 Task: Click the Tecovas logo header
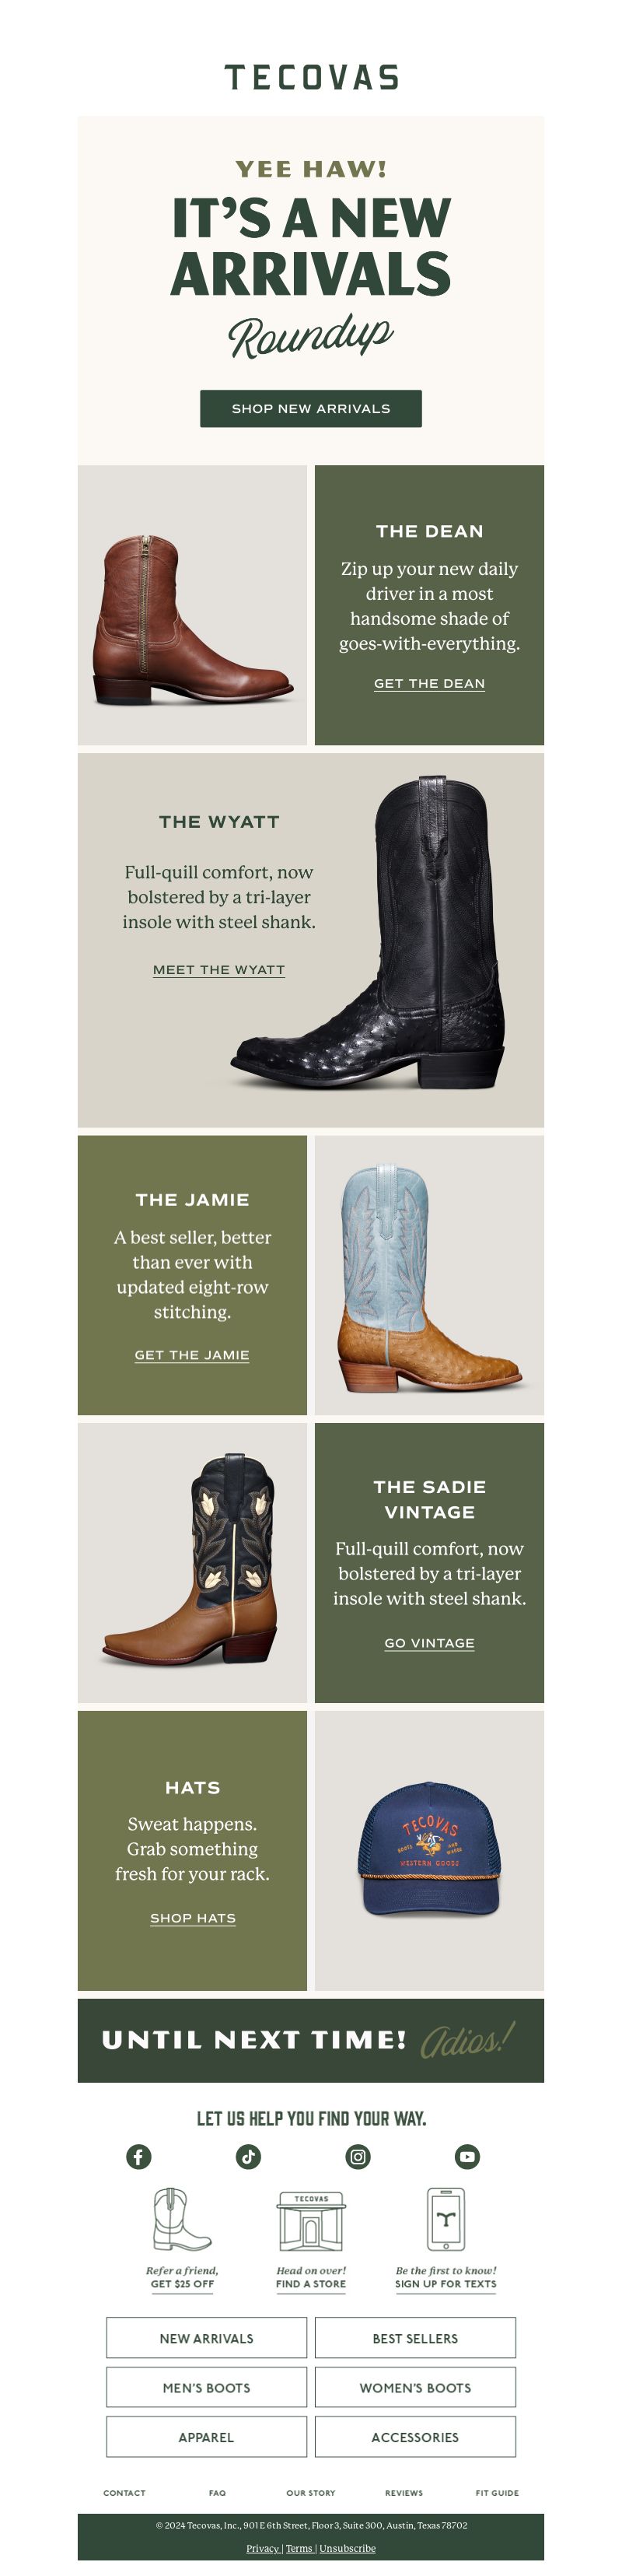(311, 77)
